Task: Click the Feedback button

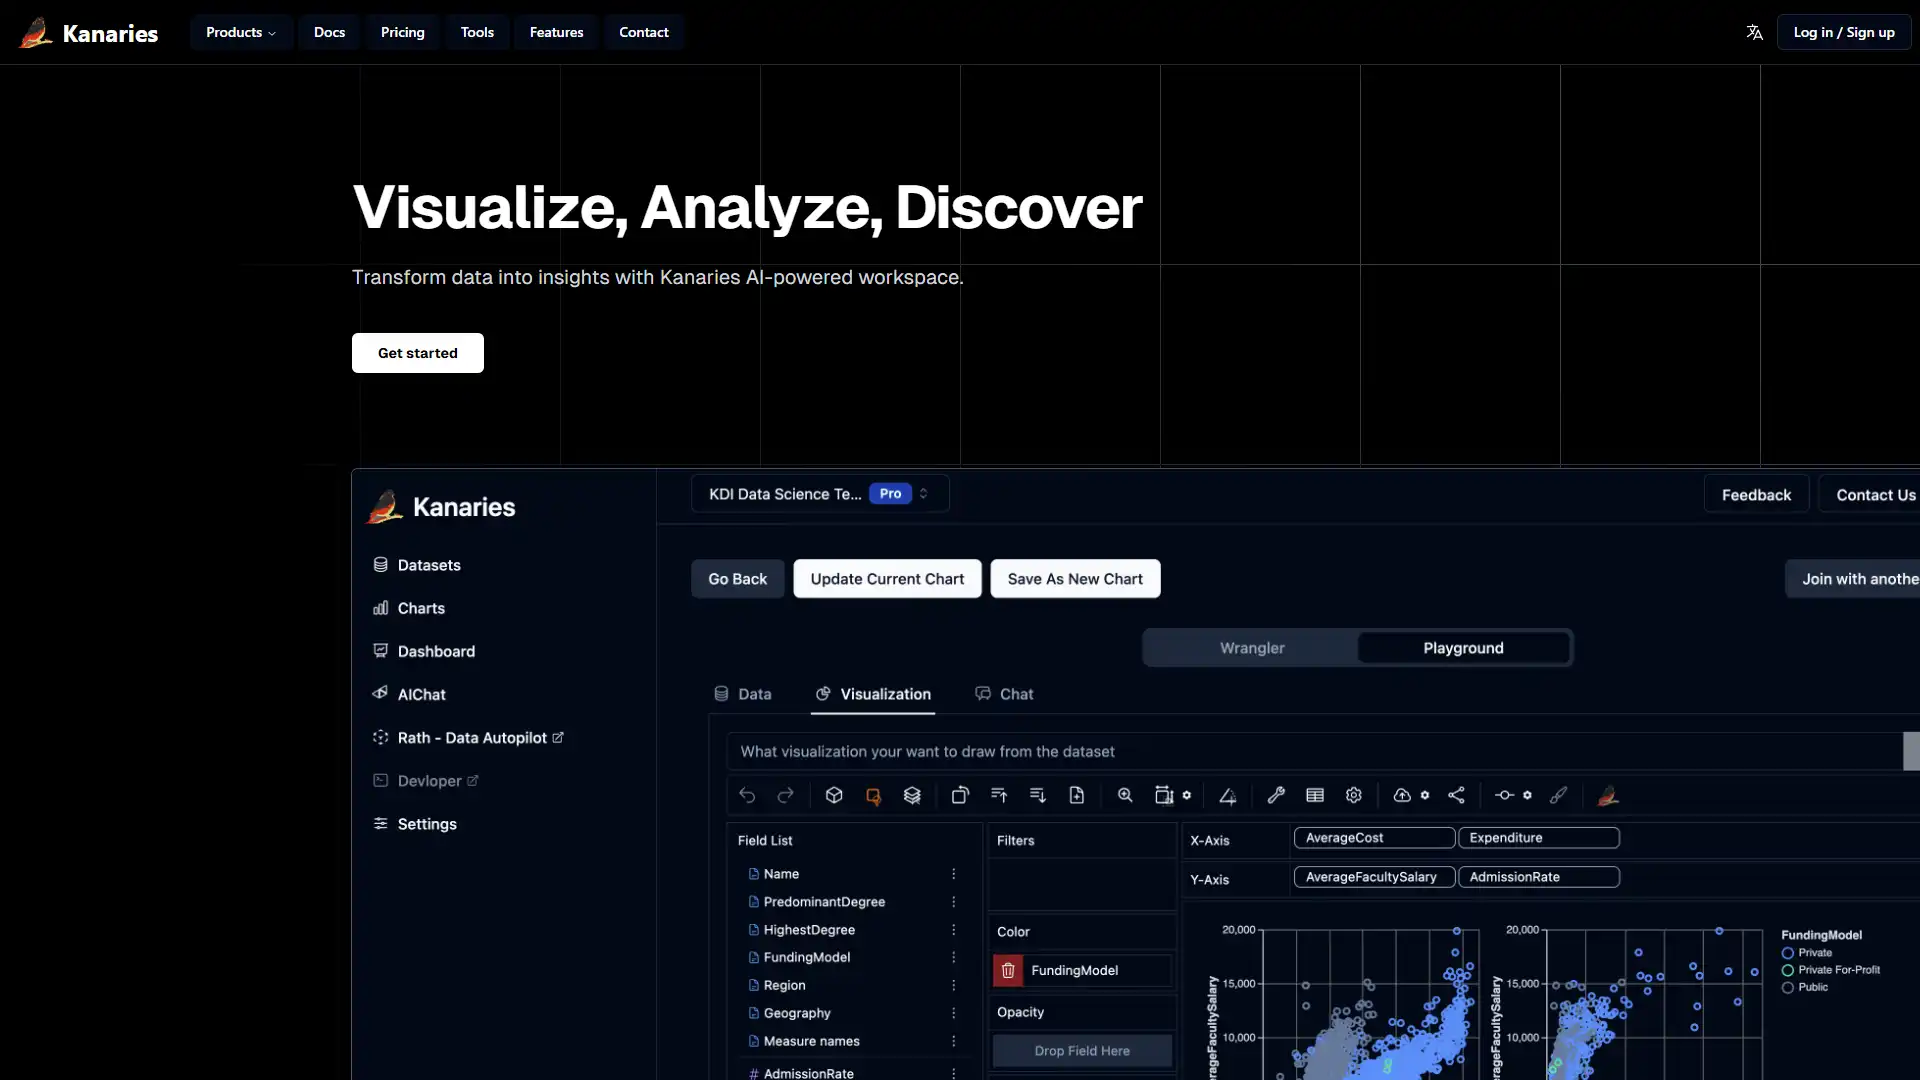Action: point(1756,495)
